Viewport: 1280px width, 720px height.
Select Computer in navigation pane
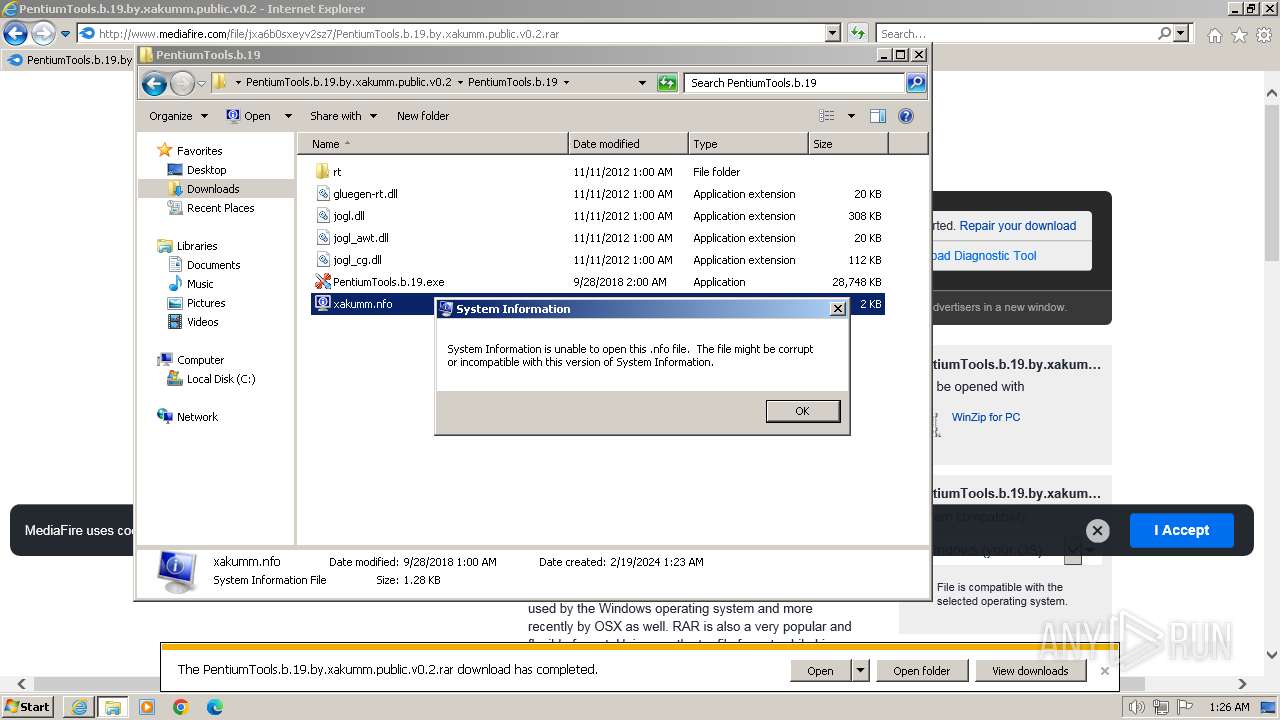(x=200, y=360)
